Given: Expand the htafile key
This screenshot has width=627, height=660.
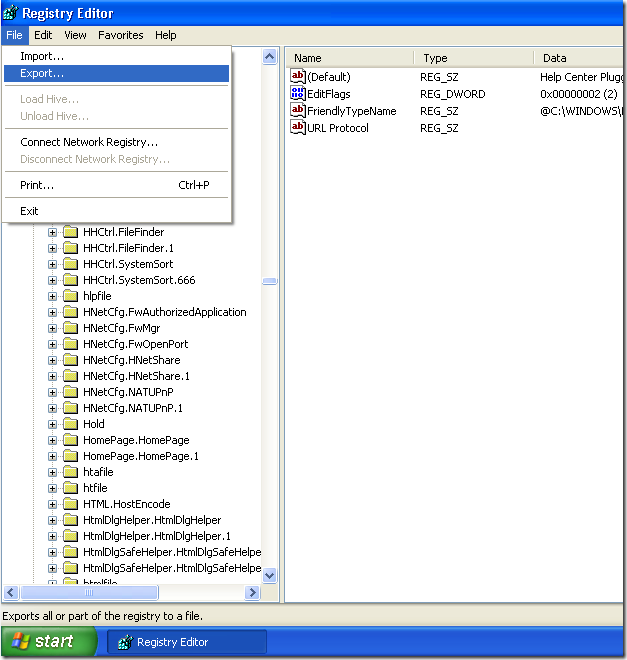Looking at the screenshot, I should pyautogui.click(x=52, y=472).
